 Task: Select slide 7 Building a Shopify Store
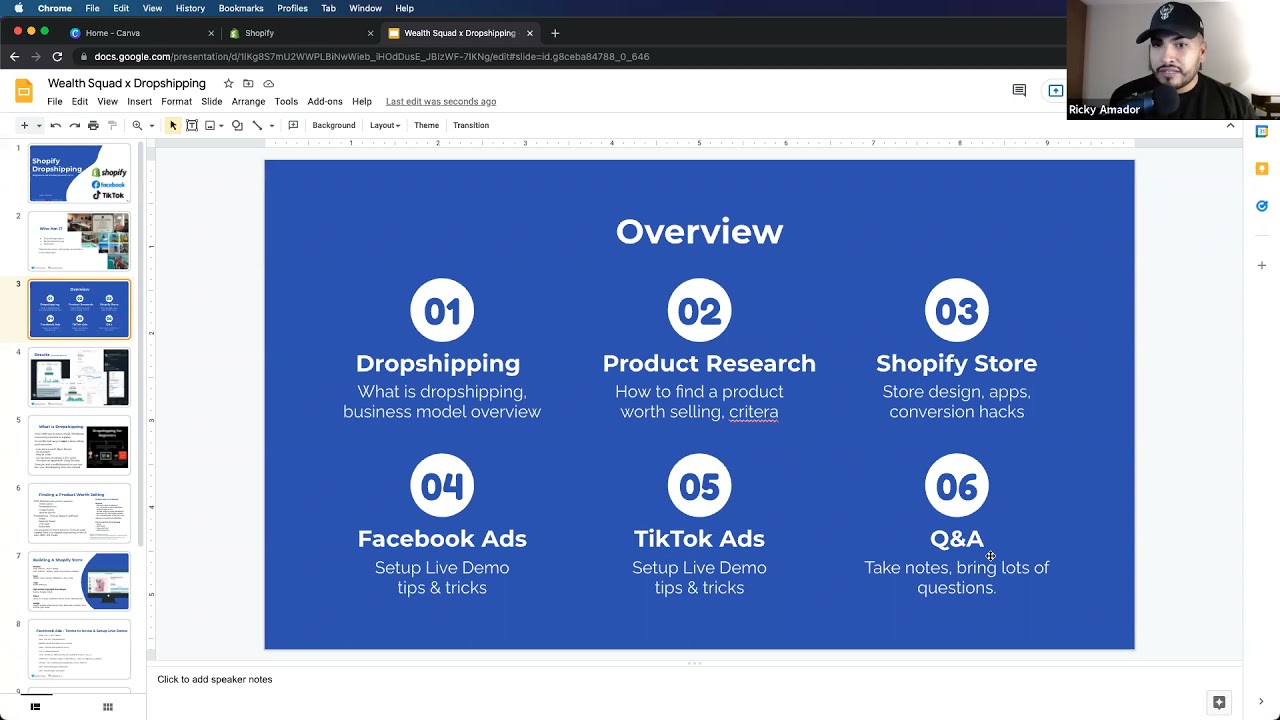pyautogui.click(x=79, y=581)
